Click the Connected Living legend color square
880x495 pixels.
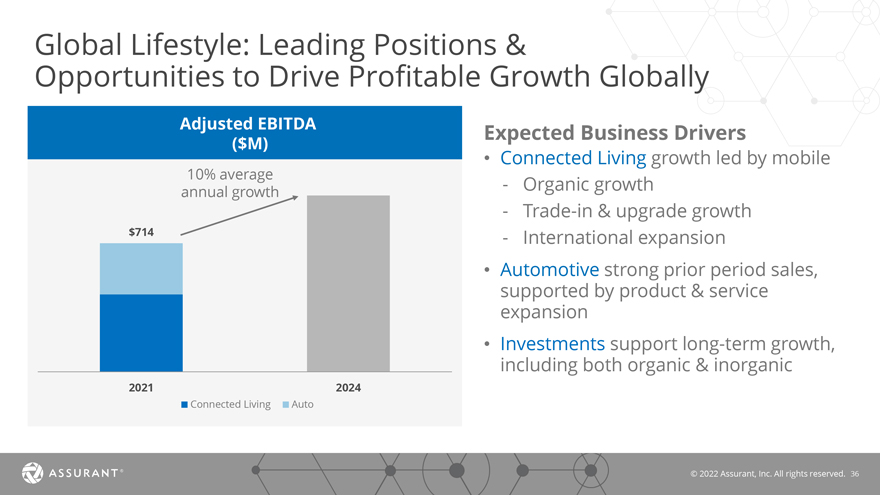[x=184, y=405]
